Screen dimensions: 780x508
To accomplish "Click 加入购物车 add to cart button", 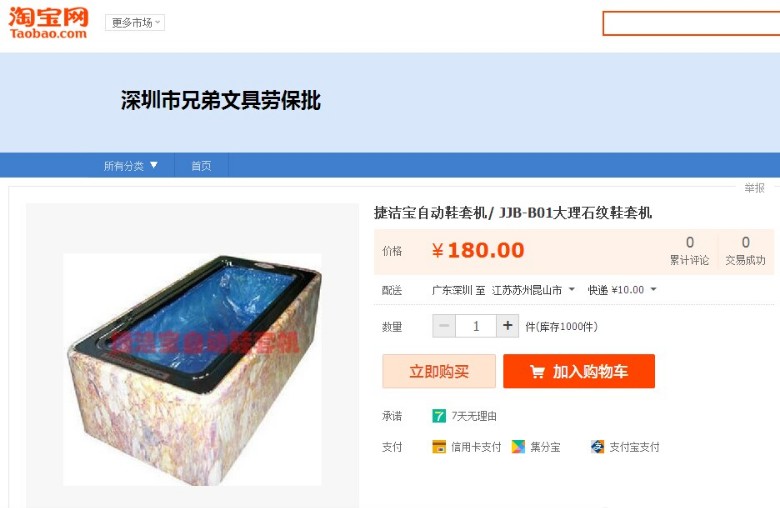I will [x=579, y=371].
